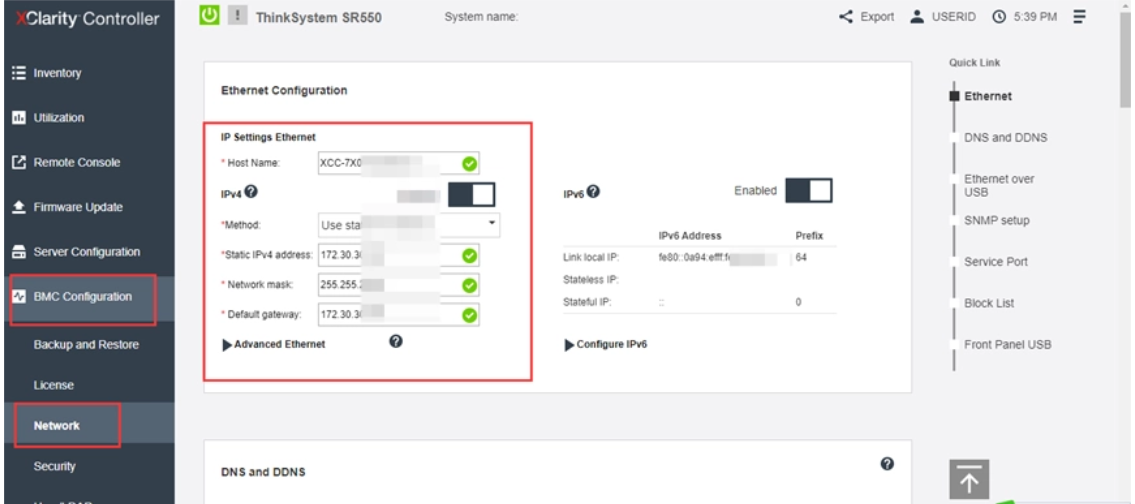The width and height of the screenshot is (1135, 504).
Task: Click the Utilization chart icon
Action: coord(19,118)
